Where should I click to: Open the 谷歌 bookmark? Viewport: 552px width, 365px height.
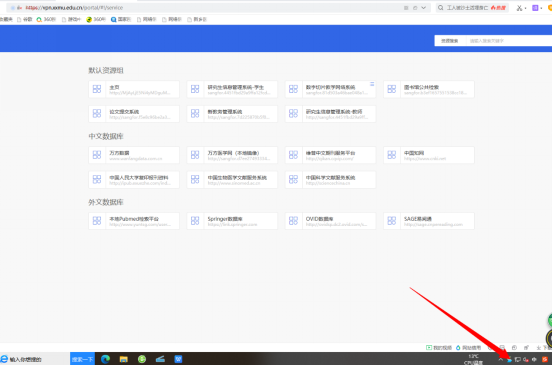point(25,19)
